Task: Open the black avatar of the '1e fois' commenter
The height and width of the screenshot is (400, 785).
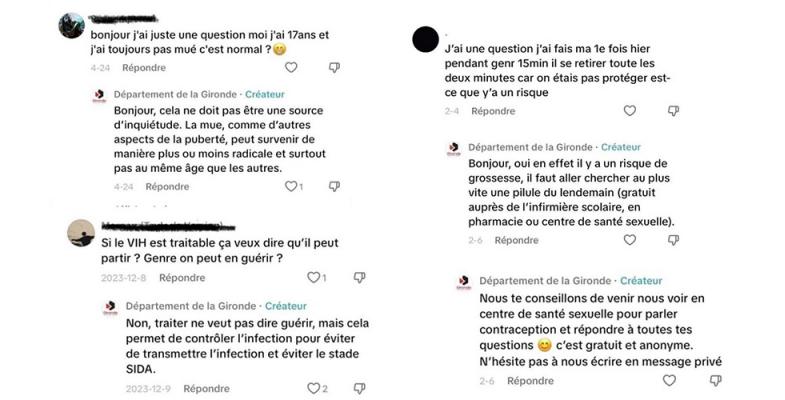Action: [x=425, y=39]
